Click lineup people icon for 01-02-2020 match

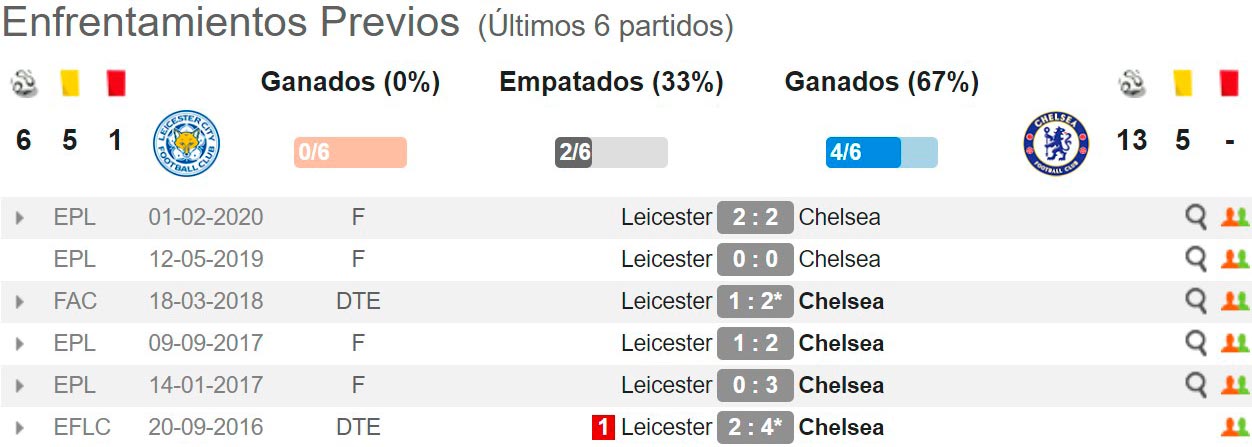pos(1236,217)
